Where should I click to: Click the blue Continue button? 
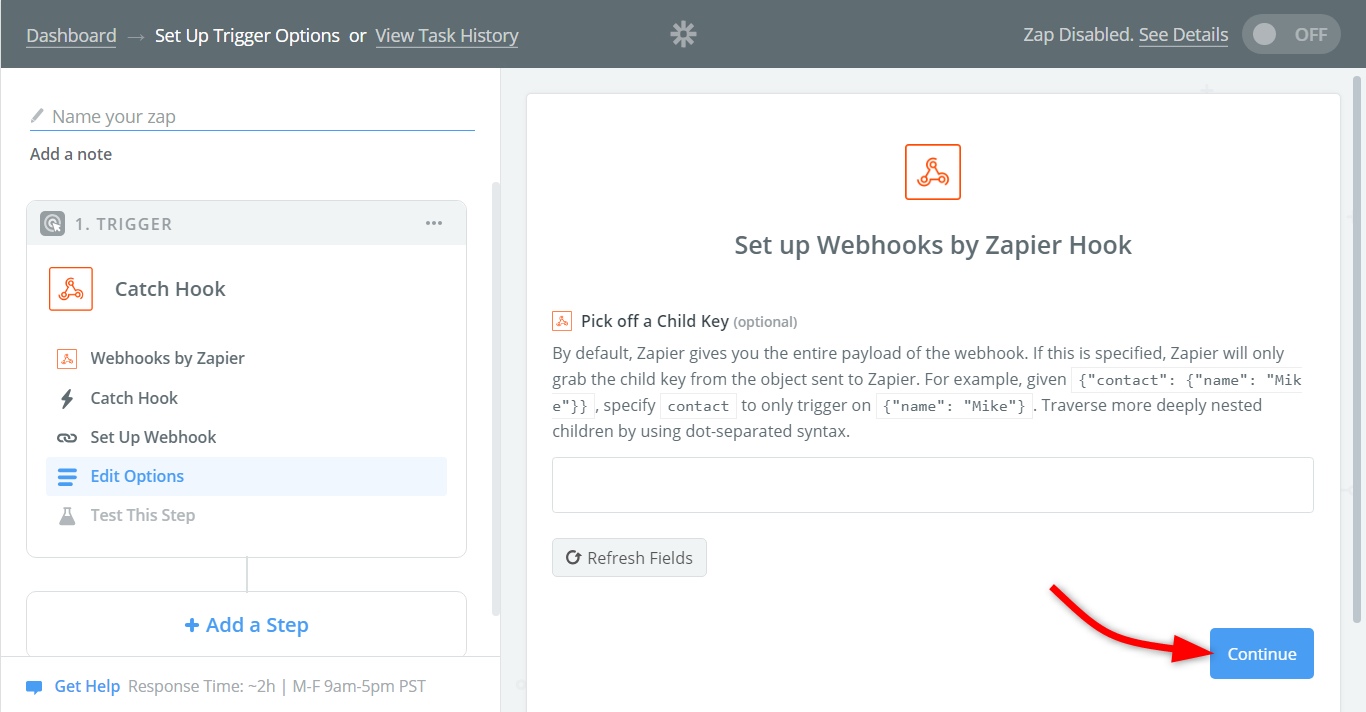tap(1262, 654)
